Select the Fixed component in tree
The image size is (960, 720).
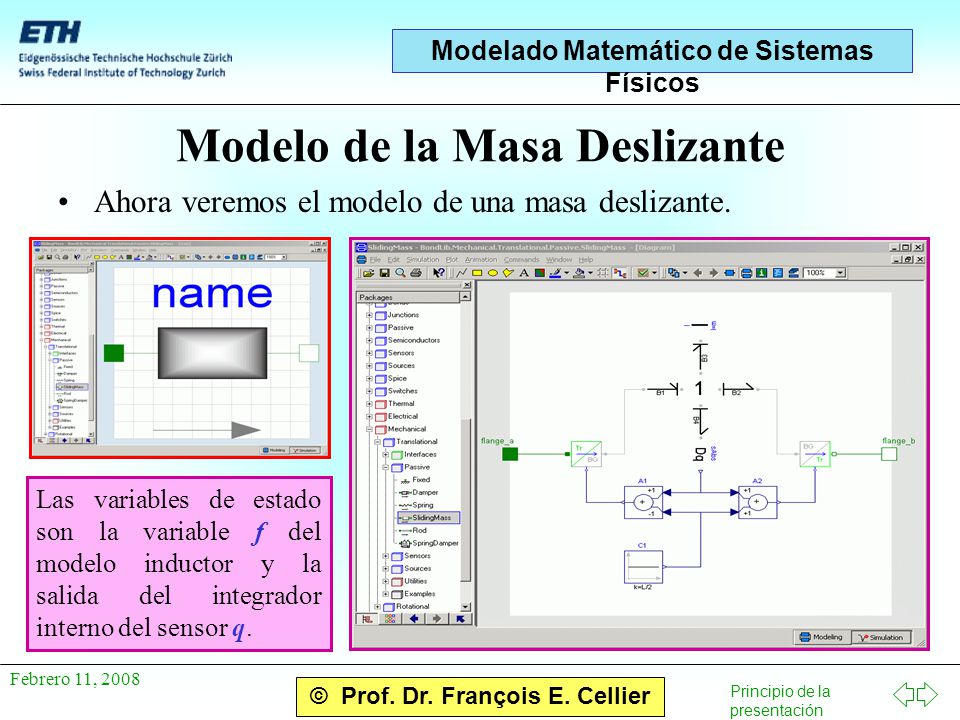(415, 480)
